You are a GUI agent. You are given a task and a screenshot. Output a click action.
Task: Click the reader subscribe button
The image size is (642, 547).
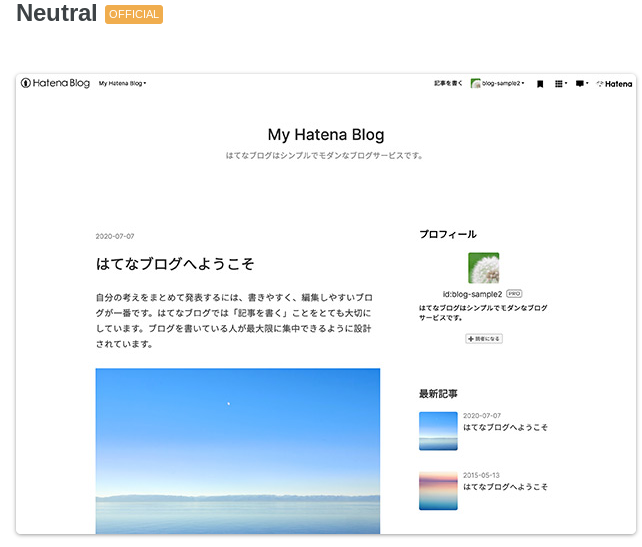tap(484, 339)
